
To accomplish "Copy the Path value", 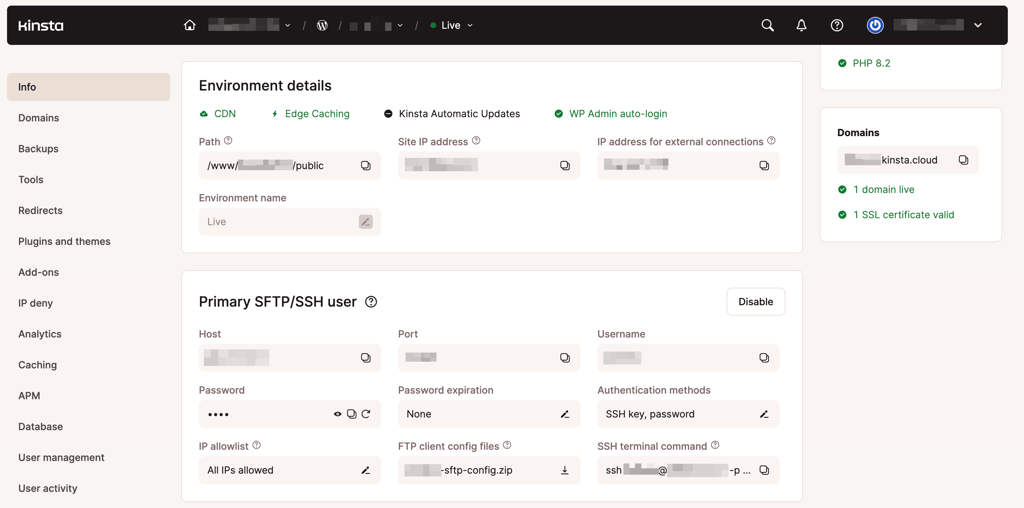I will pos(366,166).
